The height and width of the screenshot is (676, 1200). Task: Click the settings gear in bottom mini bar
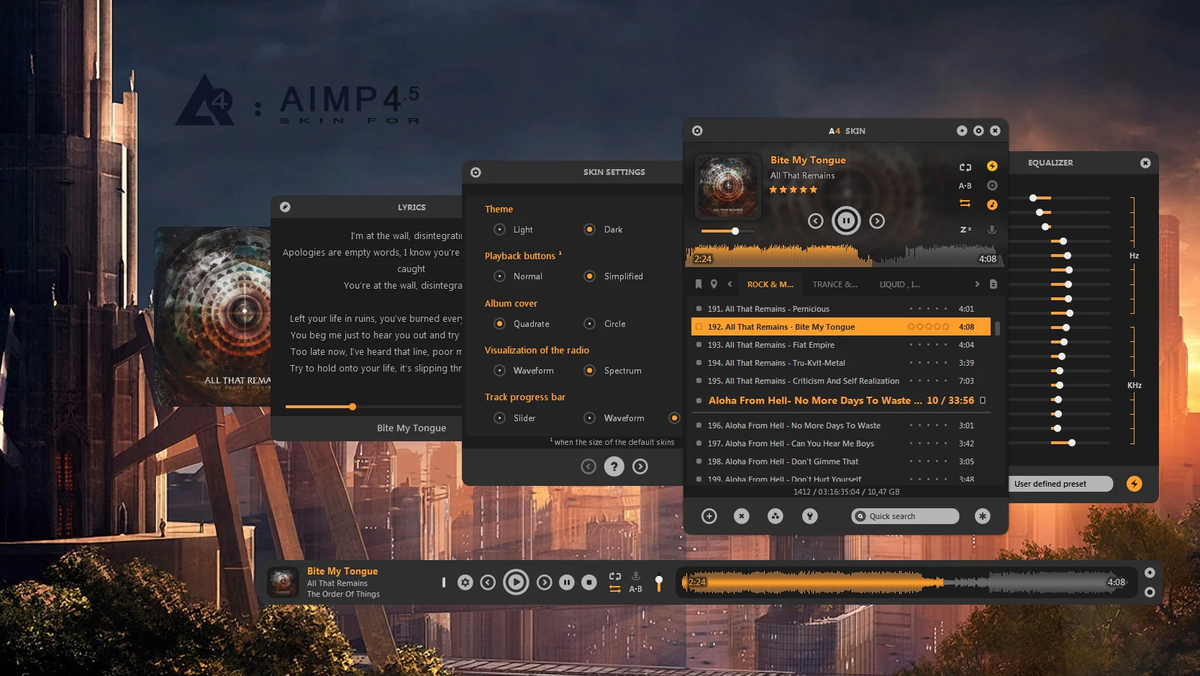[465, 582]
